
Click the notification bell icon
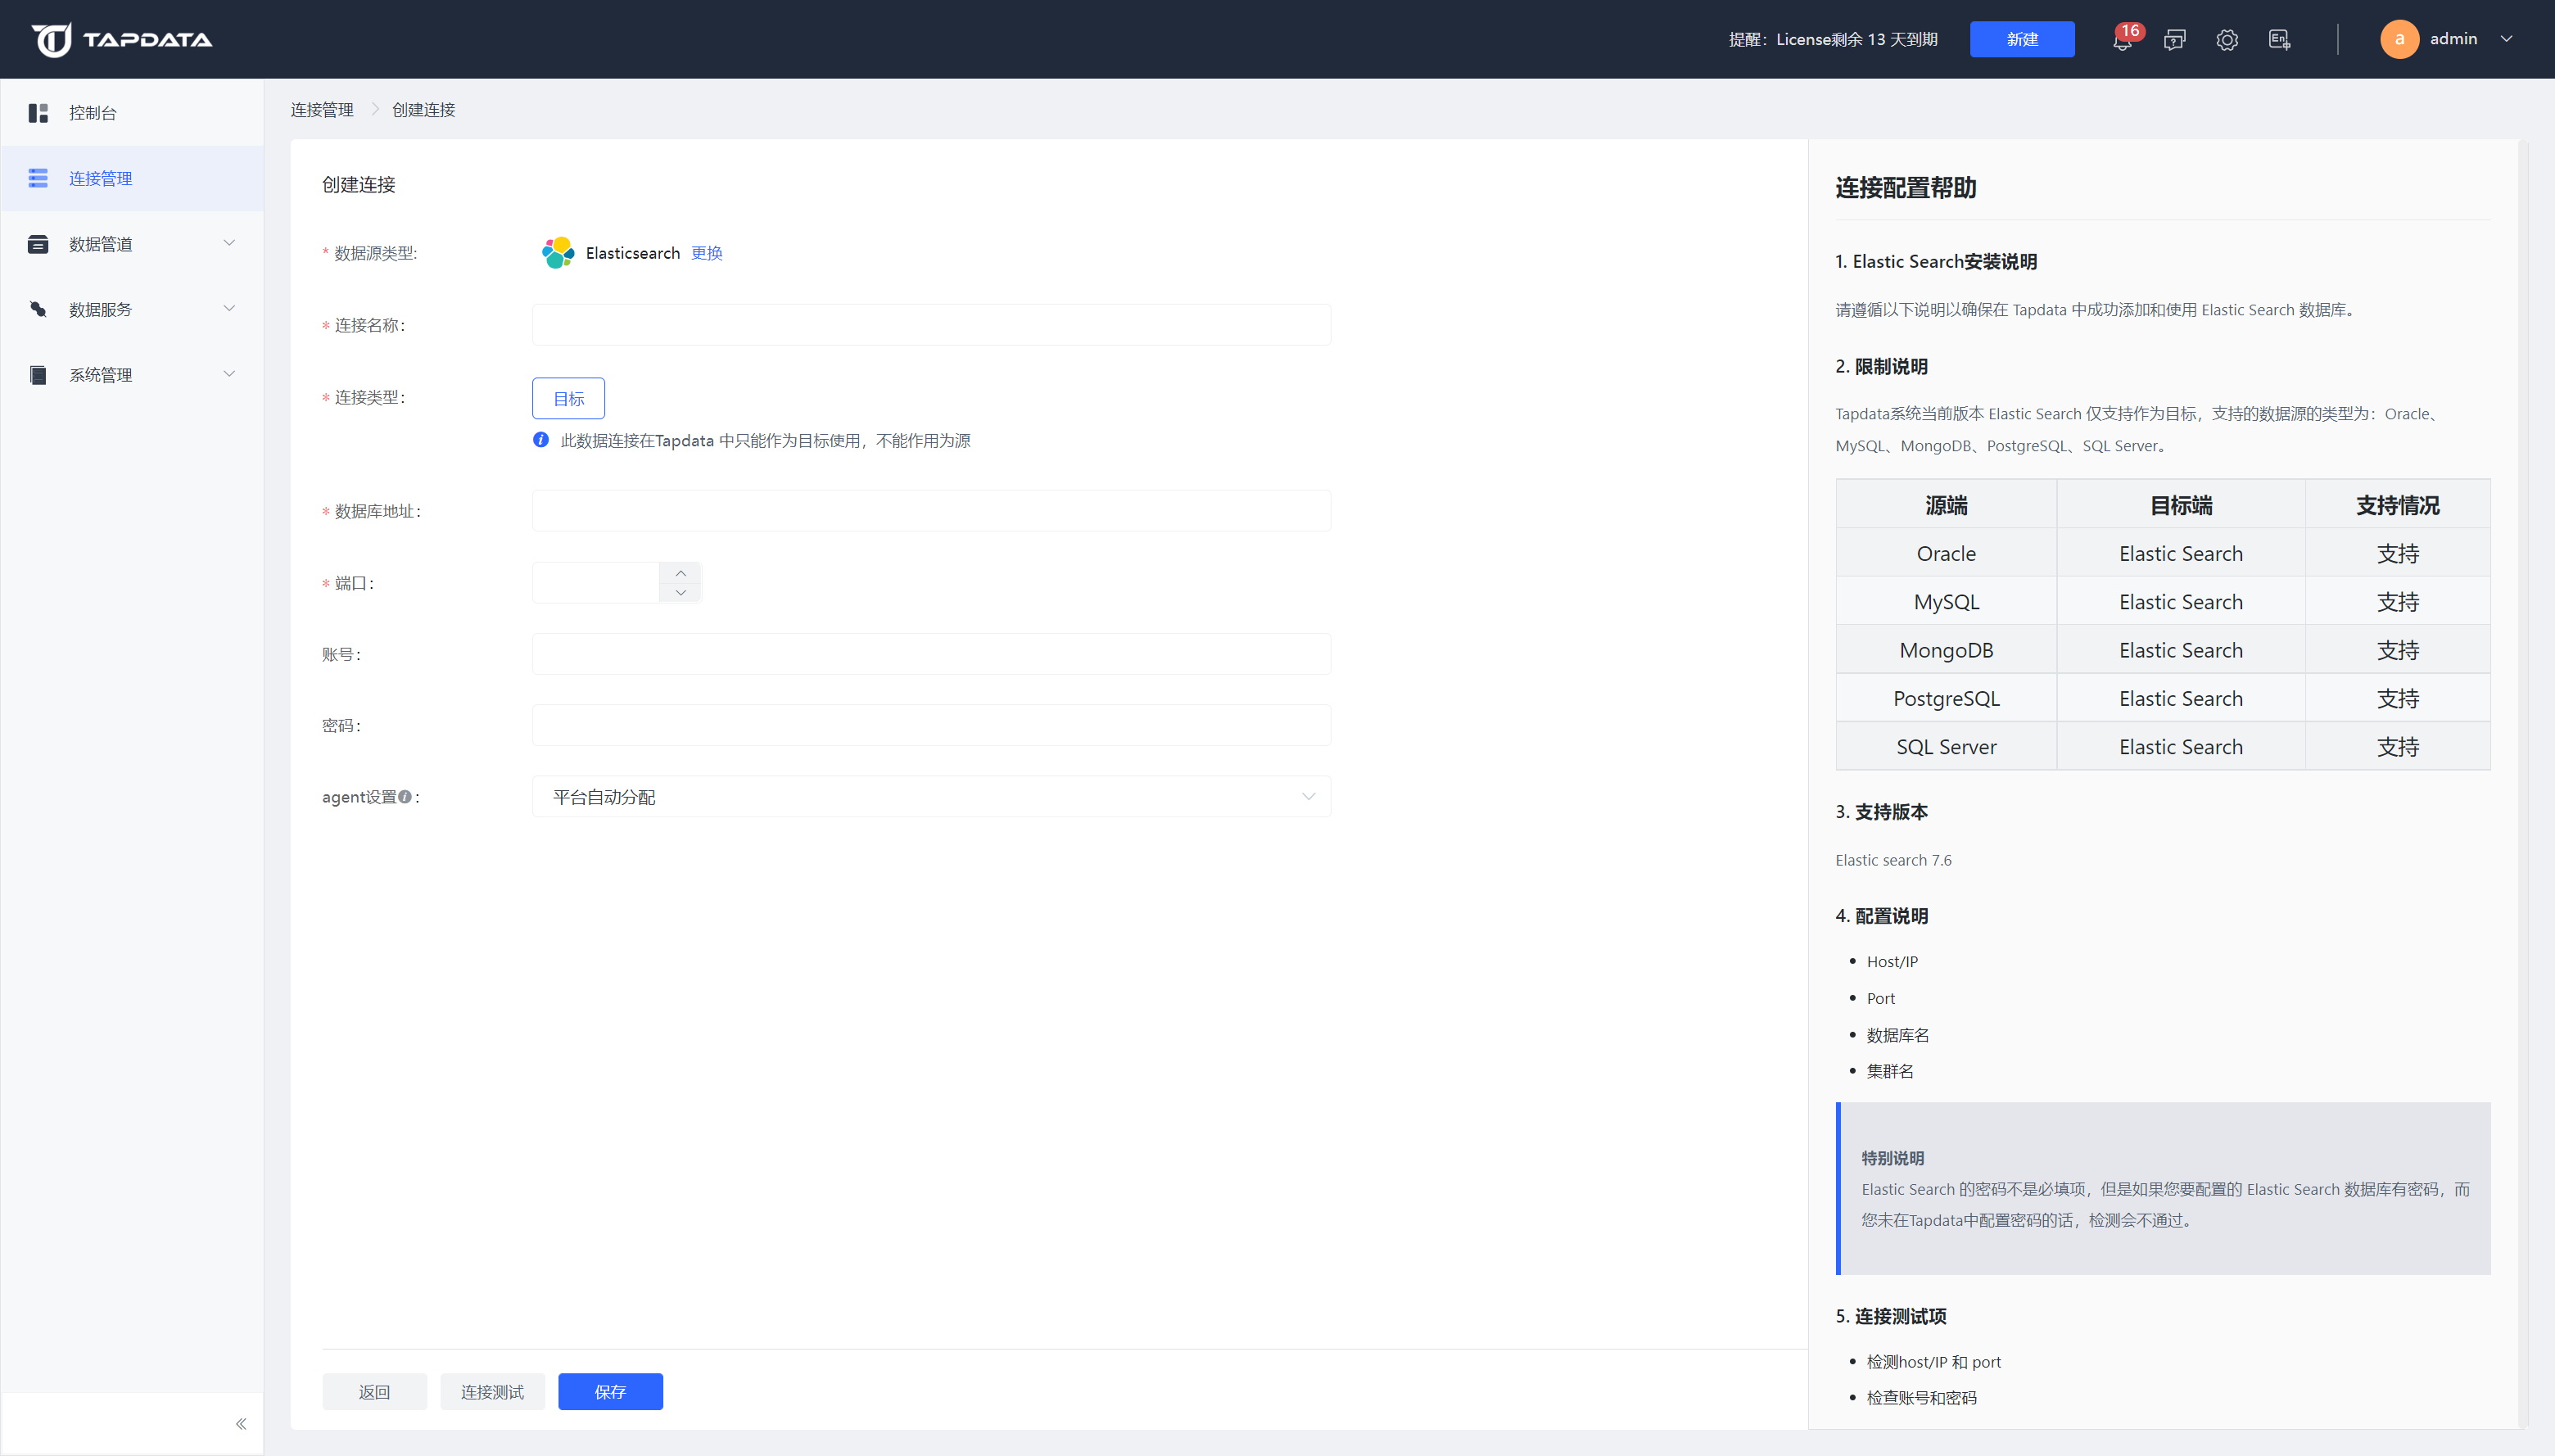coord(2121,40)
